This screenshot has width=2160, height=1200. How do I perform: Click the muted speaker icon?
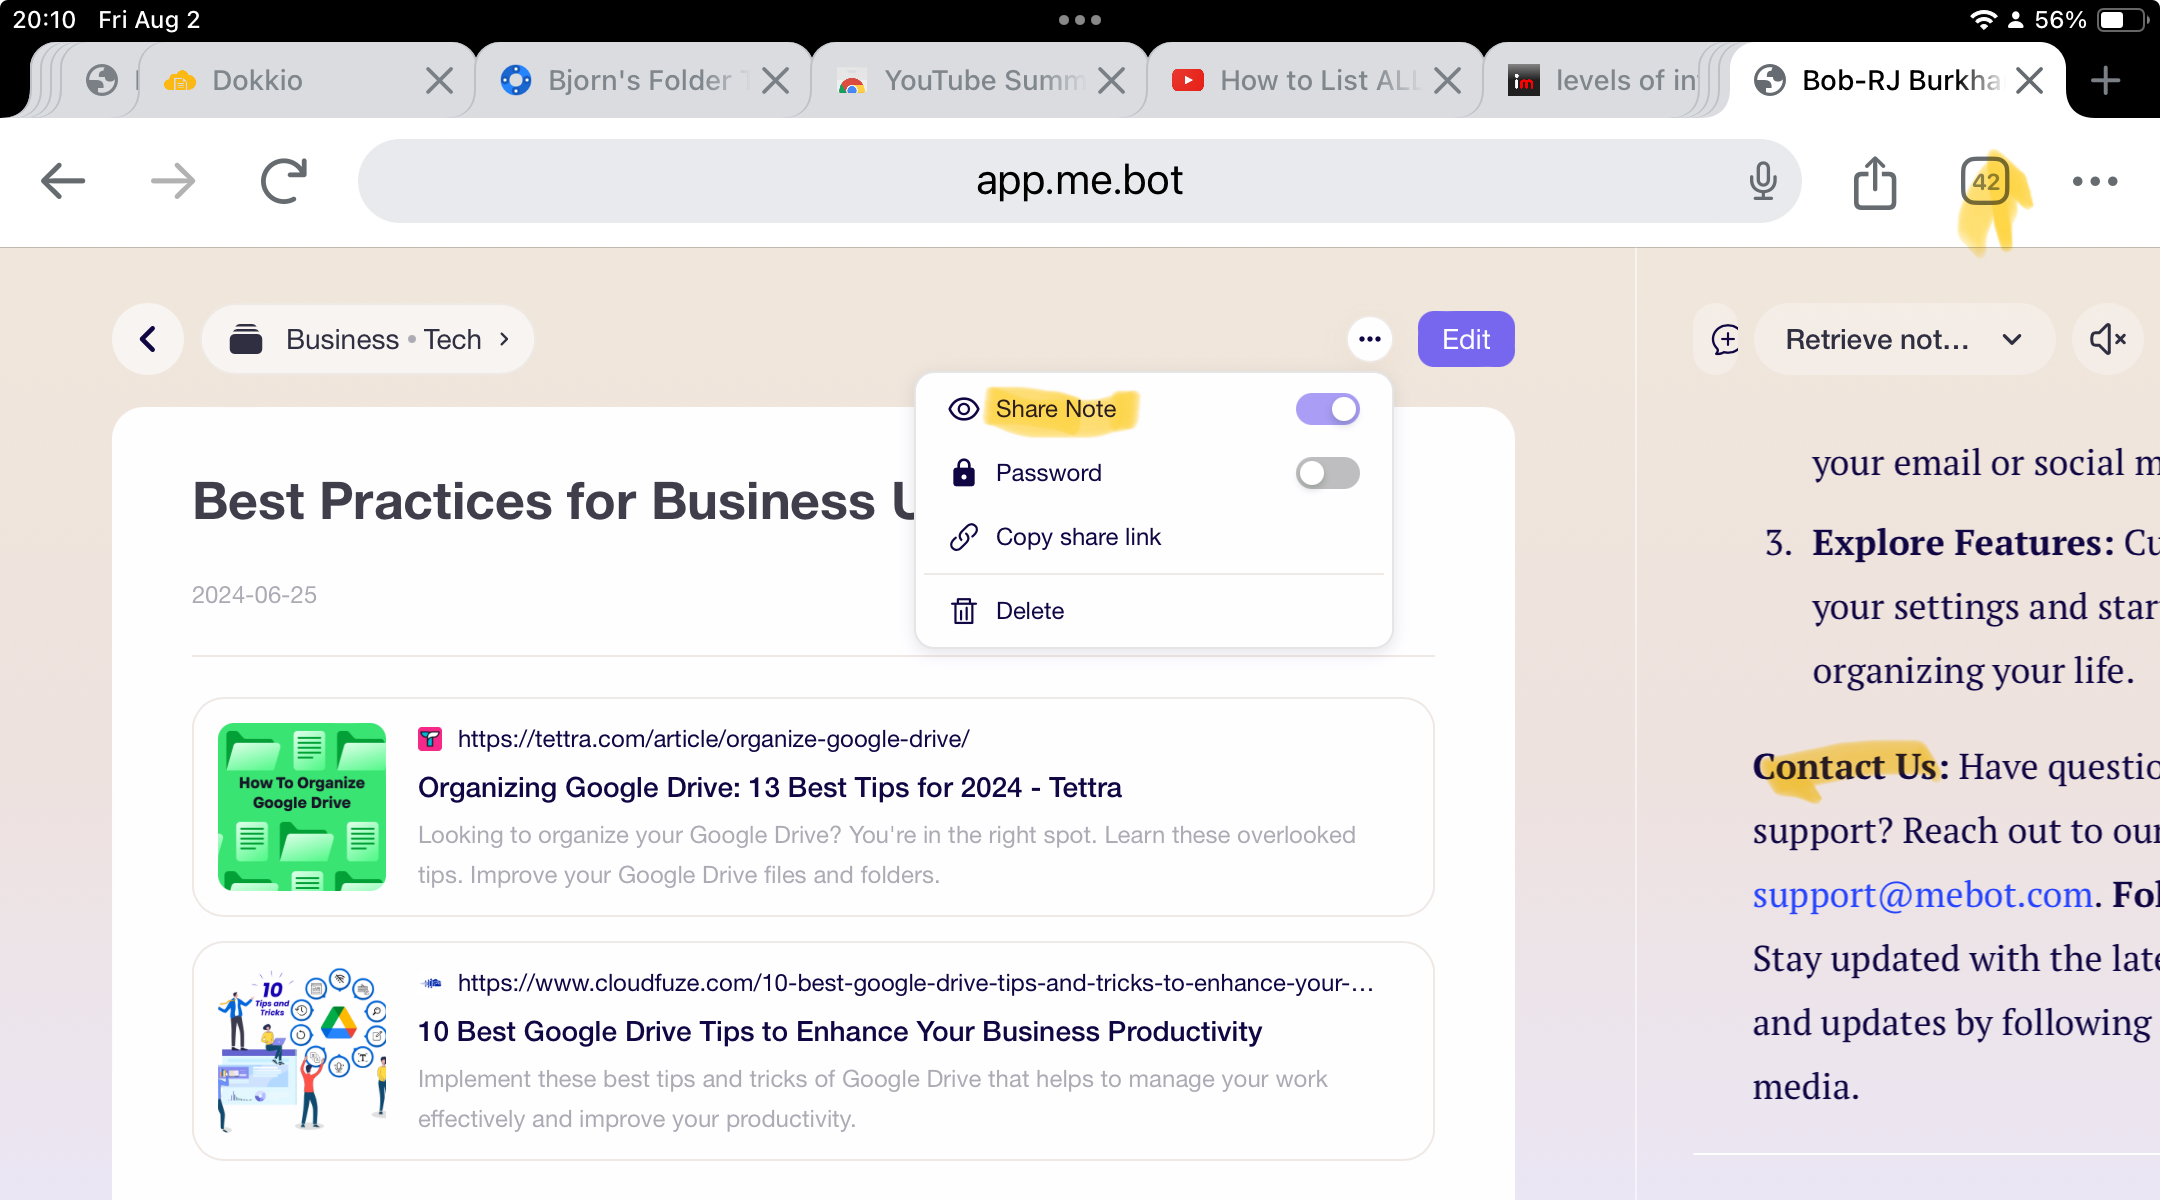[x=2107, y=340]
